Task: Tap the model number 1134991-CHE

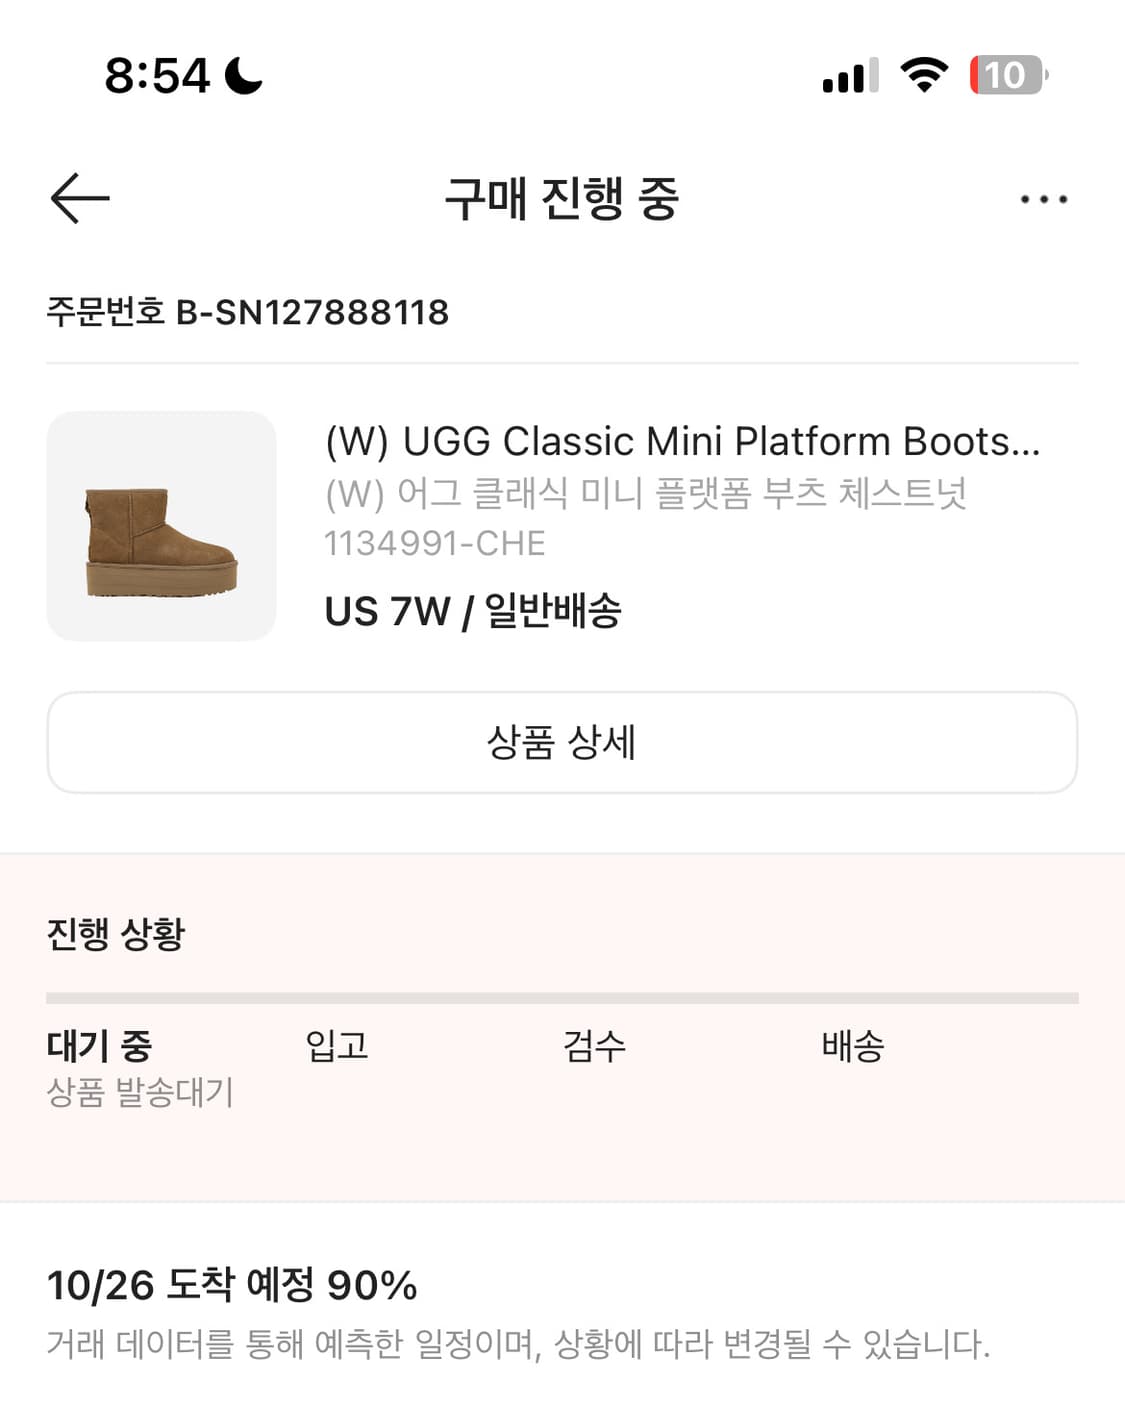Action: tap(435, 543)
